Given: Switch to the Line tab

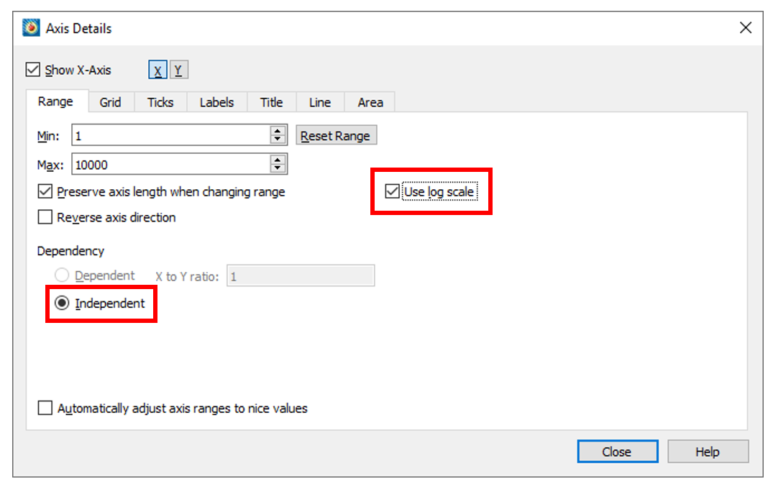Looking at the screenshot, I should coord(320,102).
